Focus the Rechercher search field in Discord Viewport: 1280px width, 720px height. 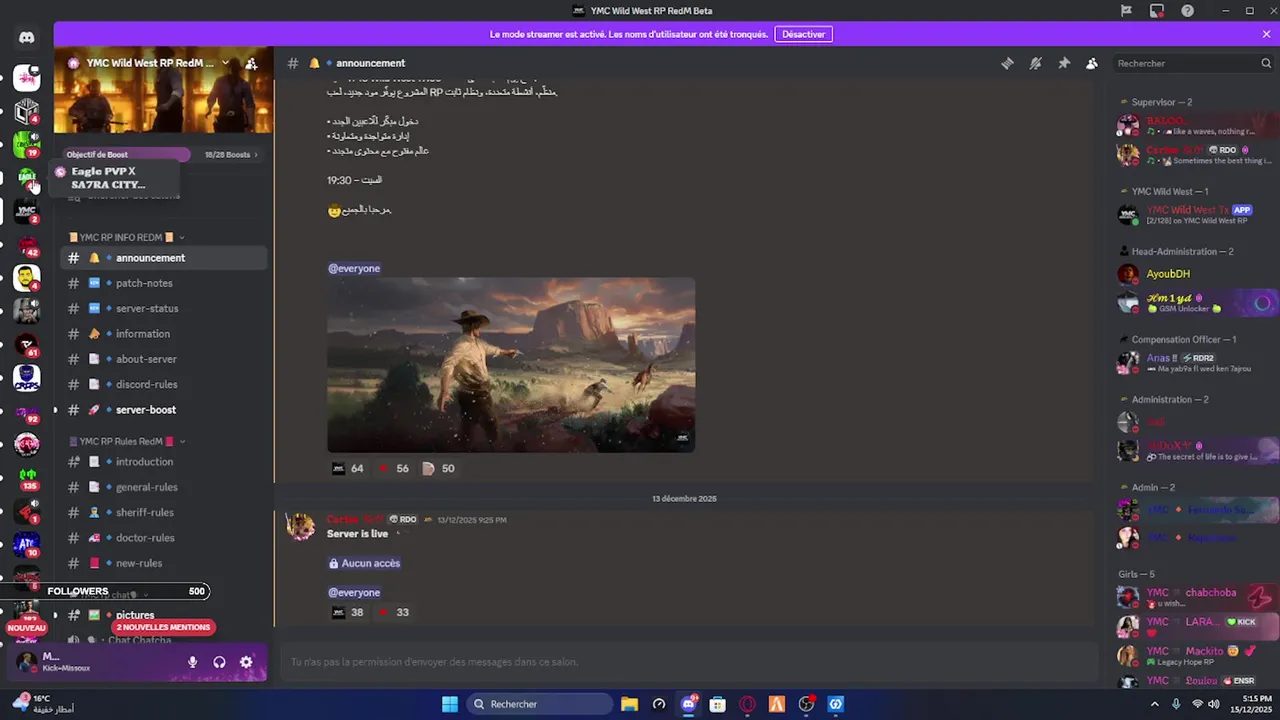(1194, 63)
